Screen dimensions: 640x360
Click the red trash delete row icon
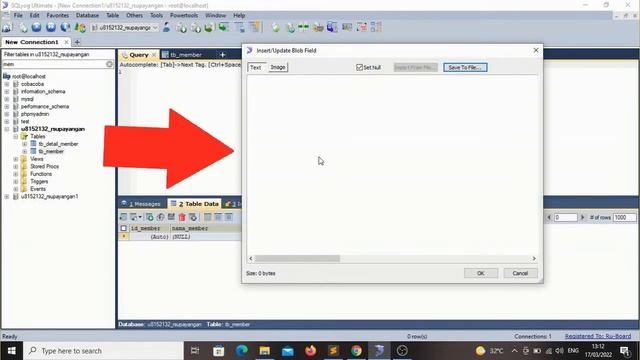(x=182, y=217)
